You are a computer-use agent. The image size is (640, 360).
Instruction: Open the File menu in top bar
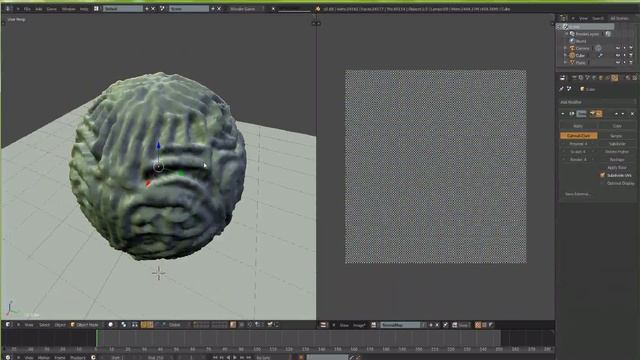(x=27, y=9)
